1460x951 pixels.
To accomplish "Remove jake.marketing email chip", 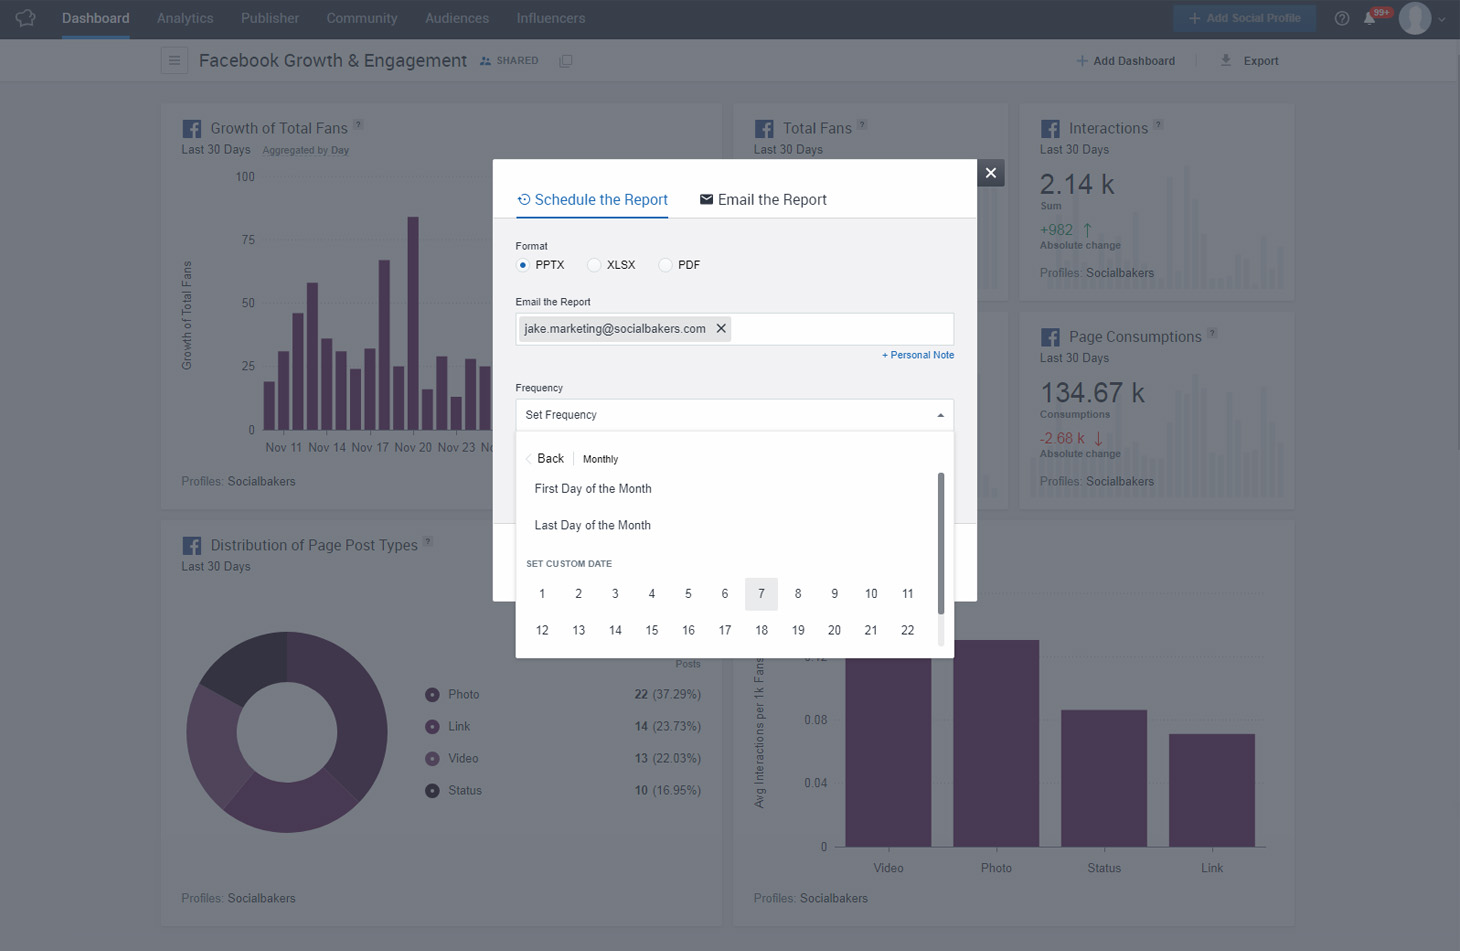I will point(721,329).
